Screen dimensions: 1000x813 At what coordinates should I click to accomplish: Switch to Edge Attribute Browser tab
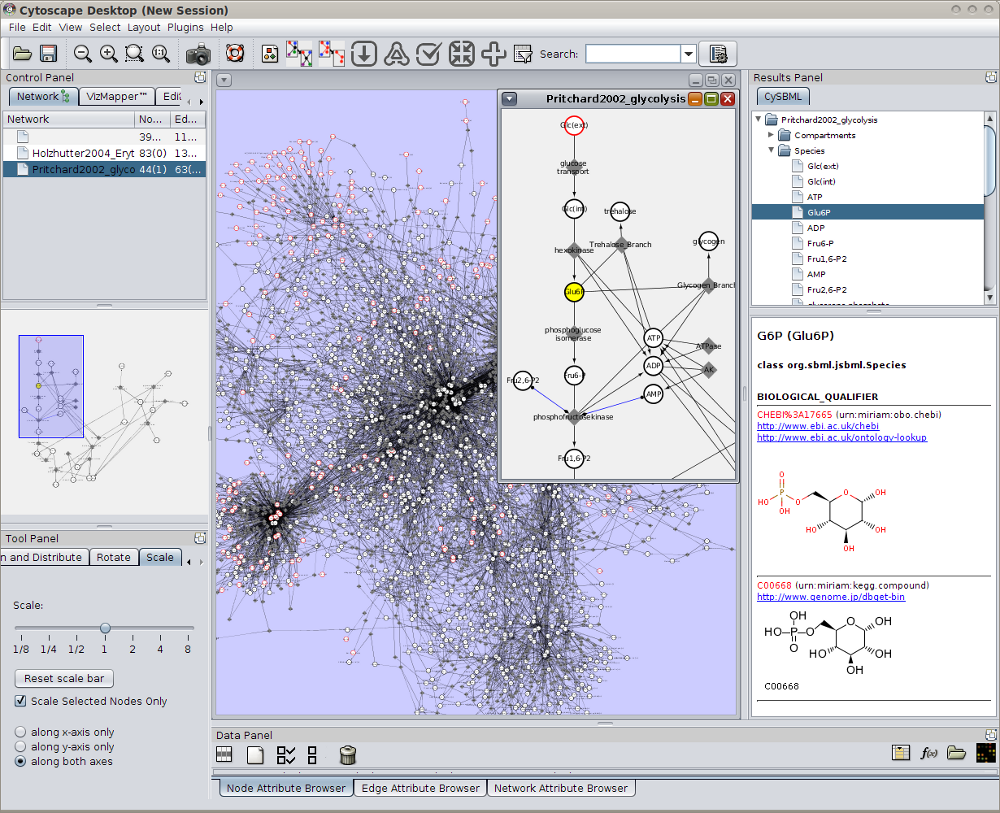click(420, 788)
